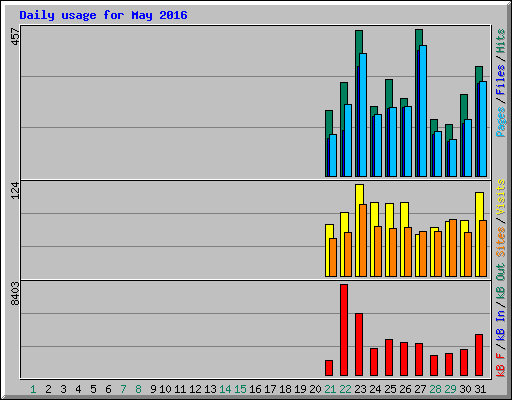The image size is (512, 400).
Task: Click the red kB bar for day 21
Action: tap(329, 368)
